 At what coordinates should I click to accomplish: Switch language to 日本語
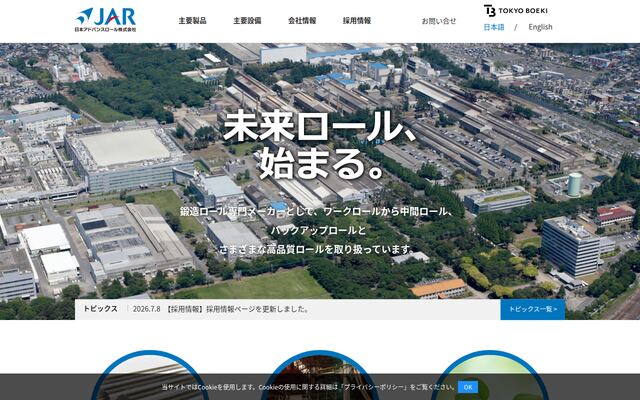pyautogui.click(x=494, y=27)
